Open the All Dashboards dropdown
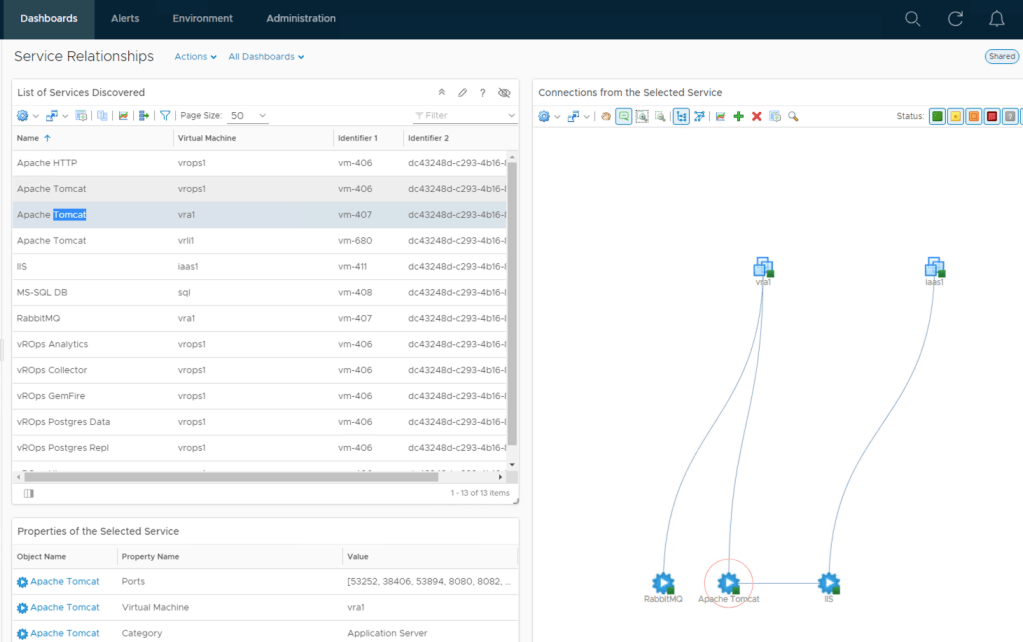This screenshot has width=1023, height=642. click(266, 57)
